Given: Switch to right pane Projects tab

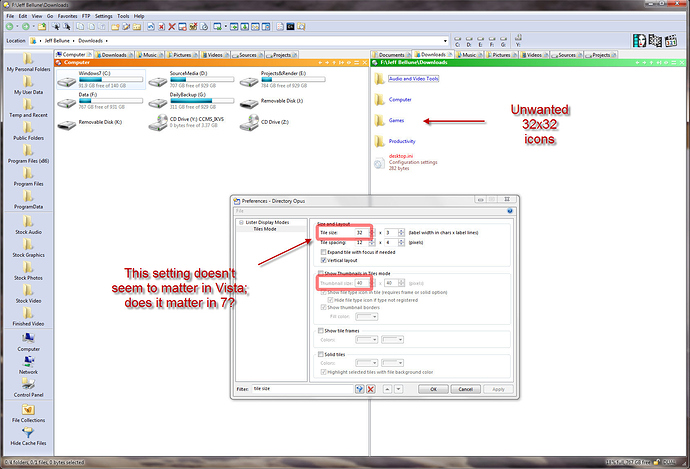Looking at the screenshot, I should 601,55.
